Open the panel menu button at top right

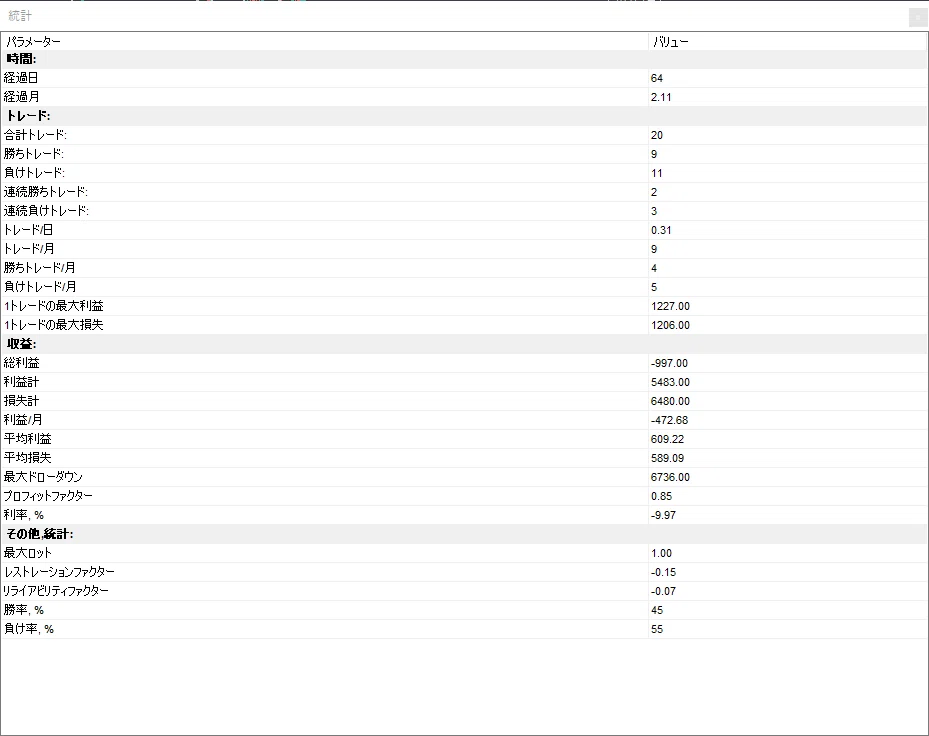[918, 18]
